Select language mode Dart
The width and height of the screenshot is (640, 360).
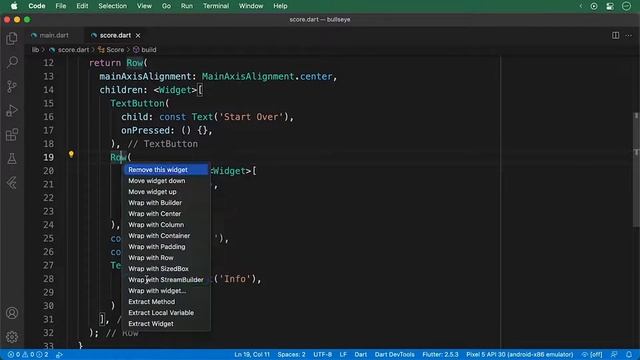(x=360, y=355)
